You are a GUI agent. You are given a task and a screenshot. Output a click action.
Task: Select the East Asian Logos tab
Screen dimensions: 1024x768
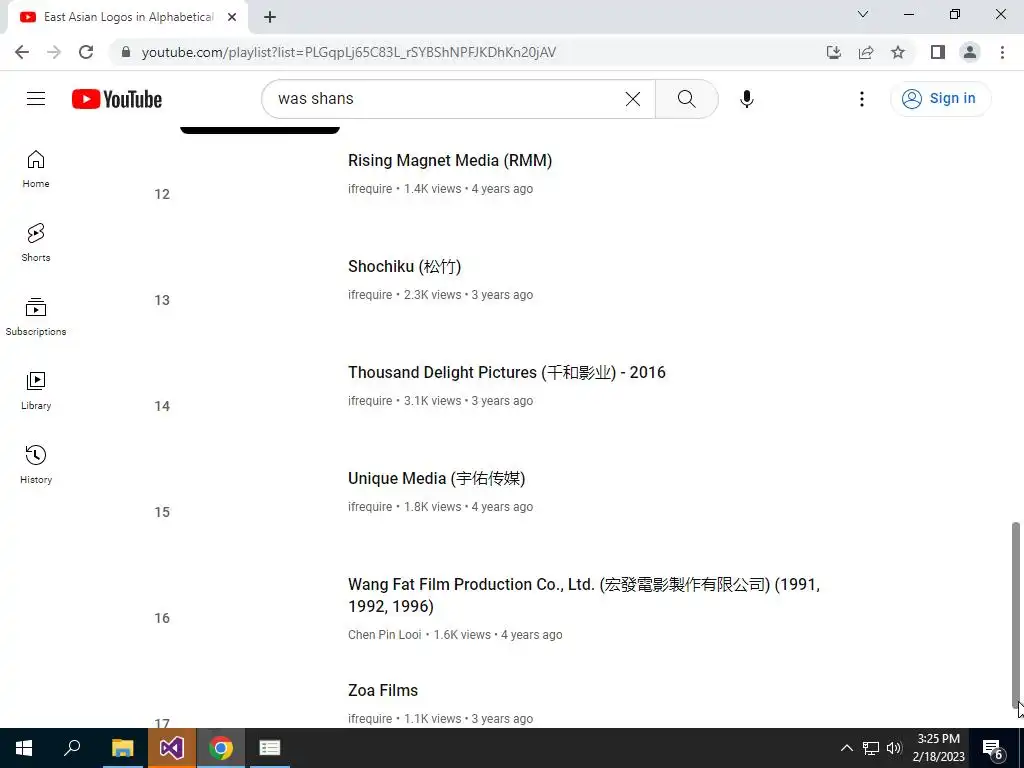(127, 17)
